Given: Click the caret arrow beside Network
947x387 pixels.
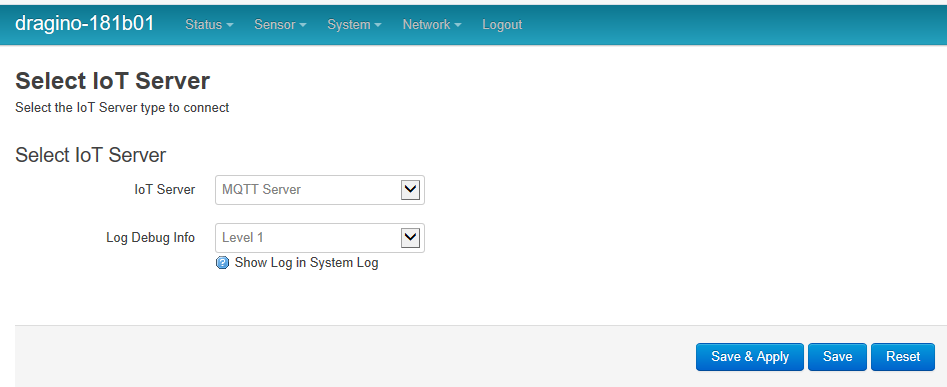Looking at the screenshot, I should (x=457, y=25).
